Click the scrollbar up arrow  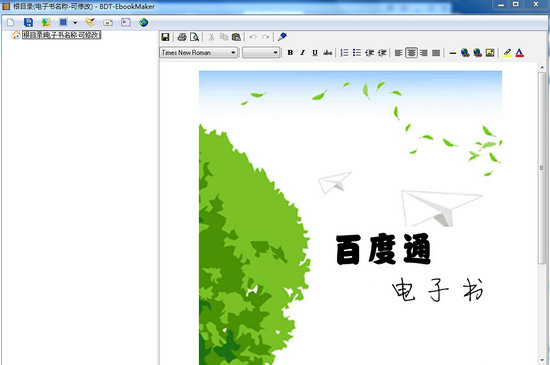(542, 67)
